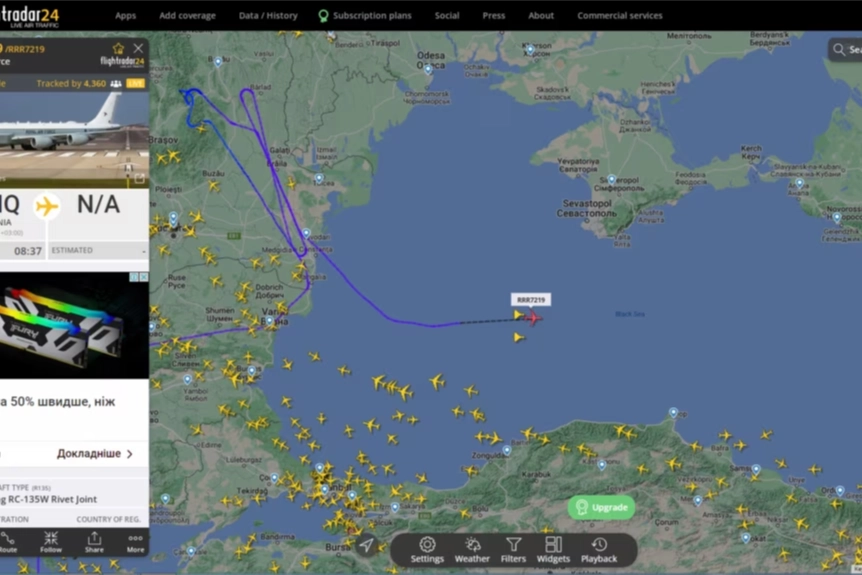Share this flight

(94, 542)
